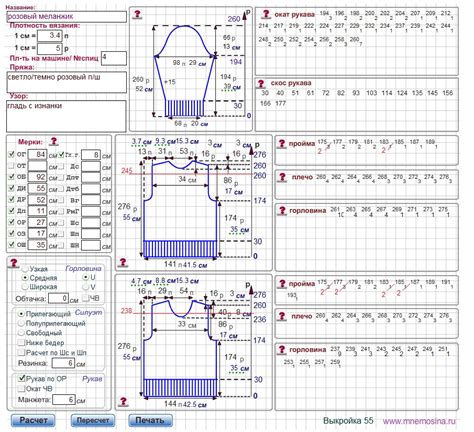
Task: Select Прилегающий silhouette
Action: 21,314
